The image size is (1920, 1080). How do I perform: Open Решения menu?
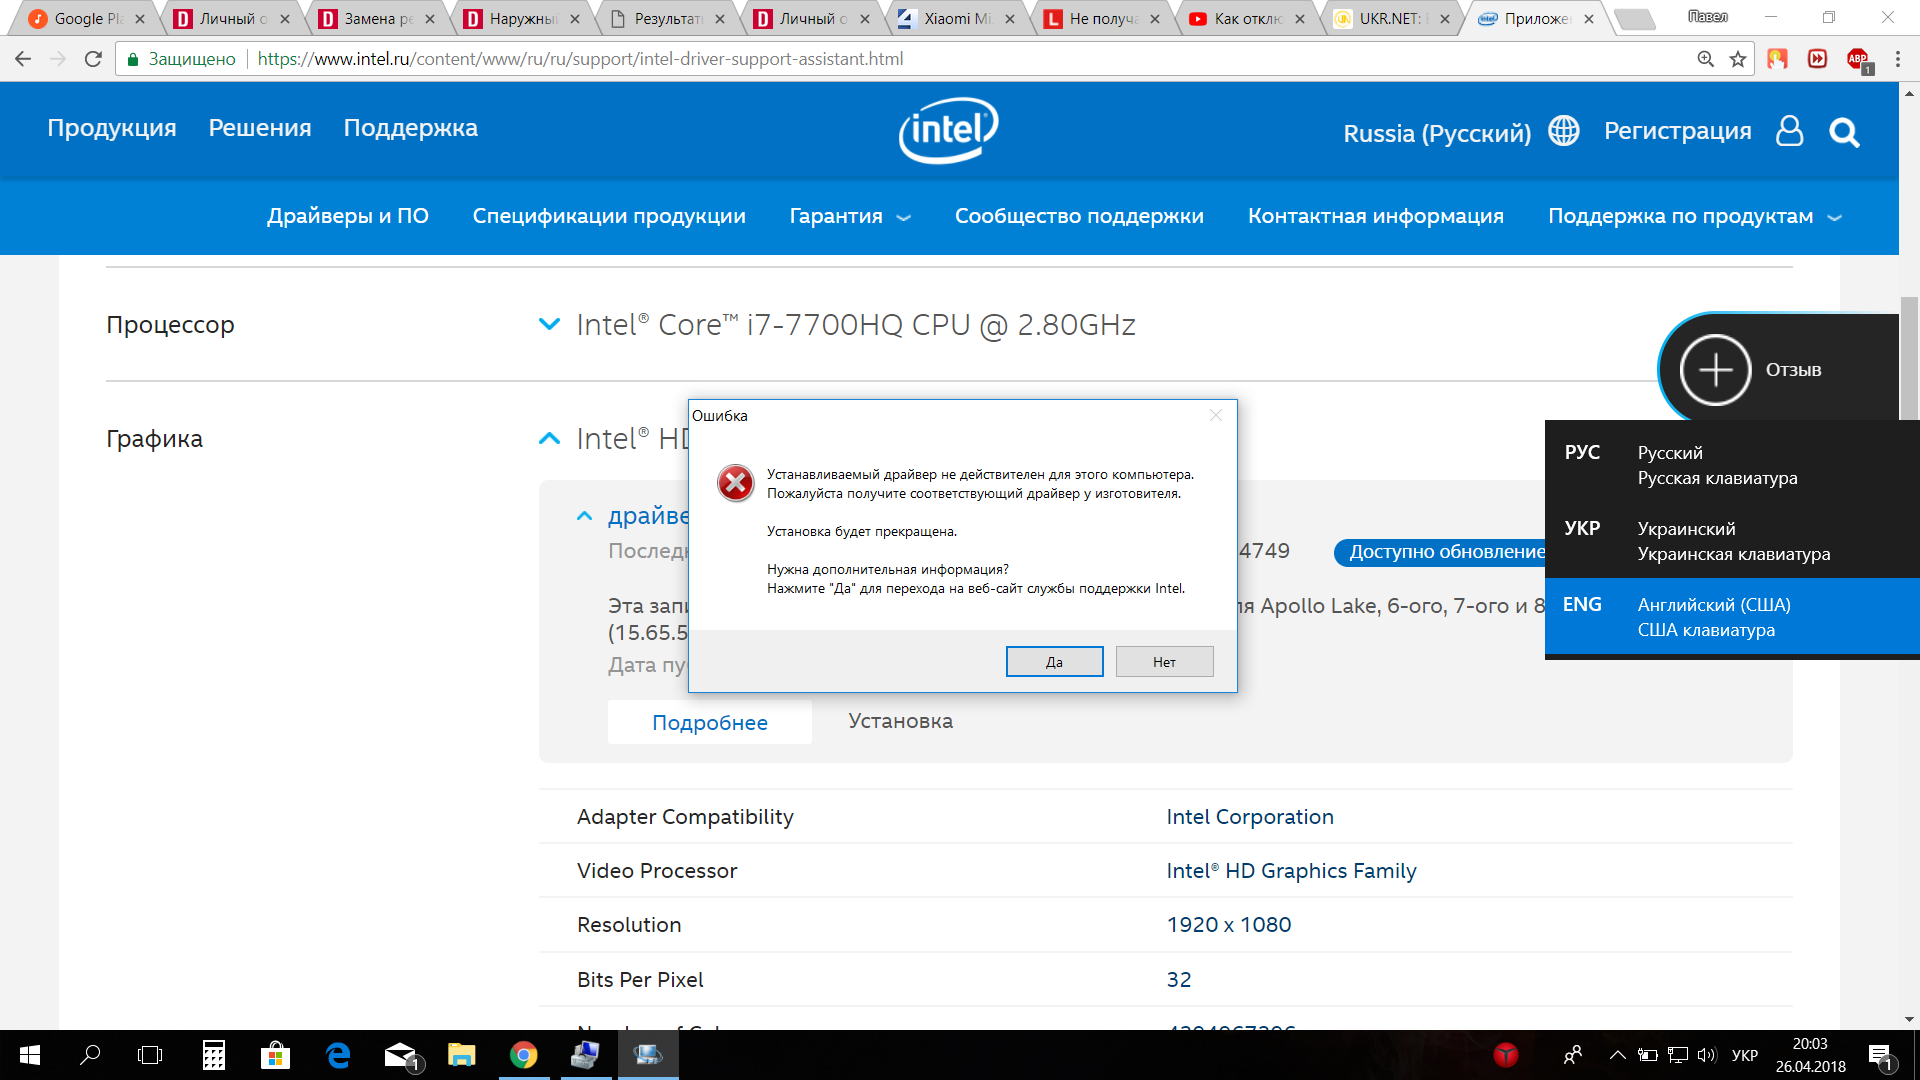[x=260, y=128]
